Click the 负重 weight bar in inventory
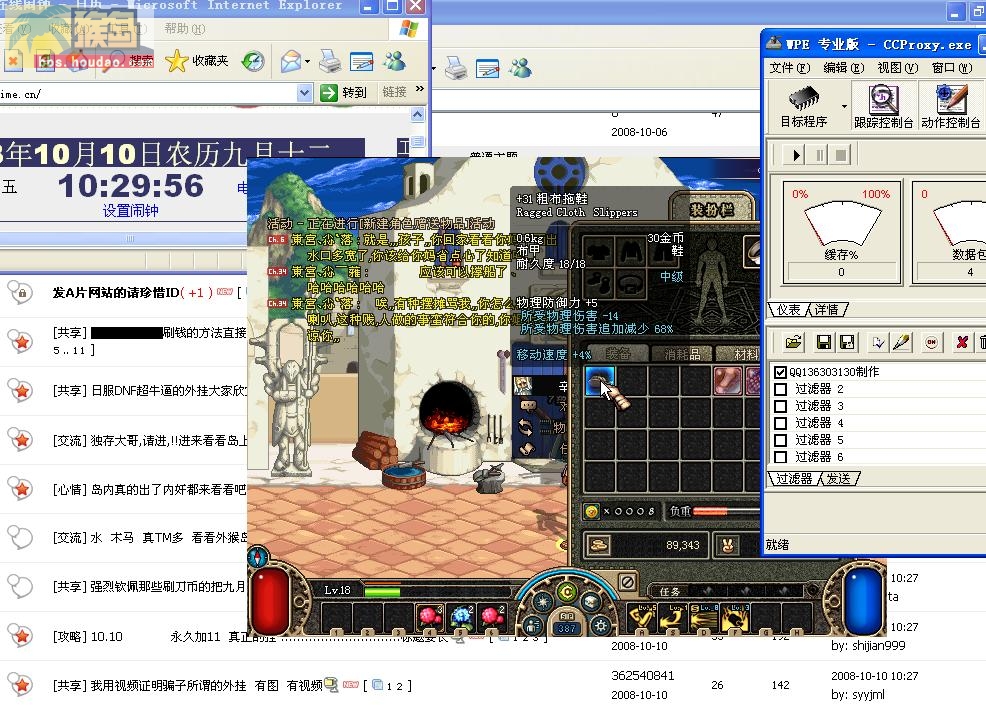This screenshot has height=705, width=986. click(713, 511)
